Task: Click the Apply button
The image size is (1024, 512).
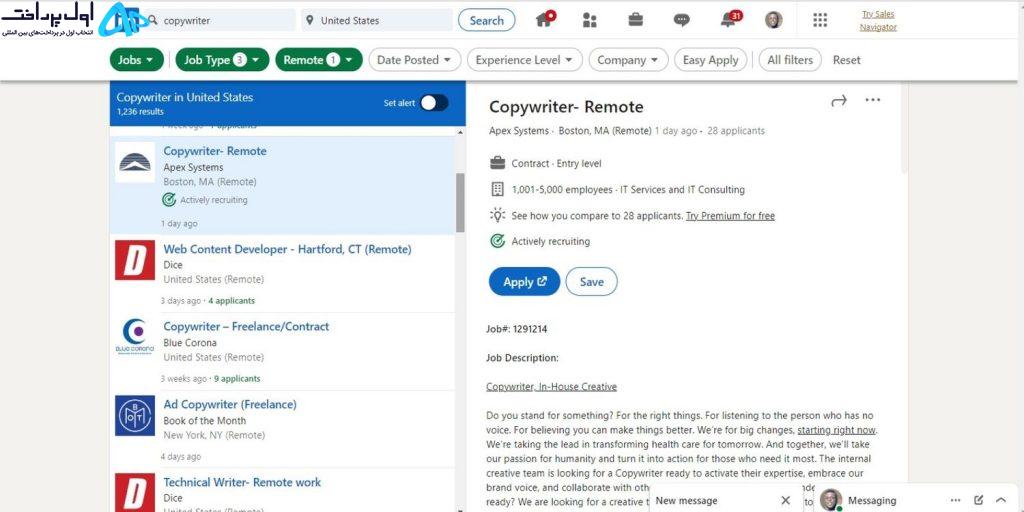Action: 524,281
